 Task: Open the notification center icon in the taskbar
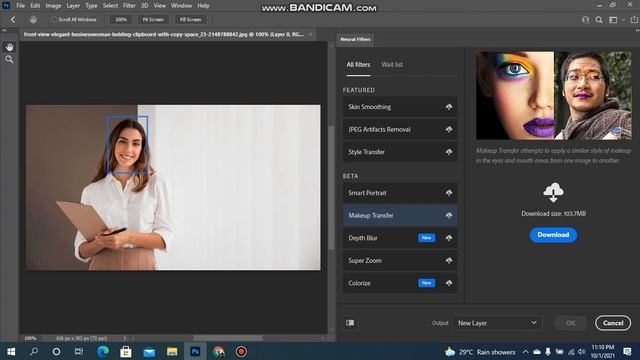tap(627, 351)
